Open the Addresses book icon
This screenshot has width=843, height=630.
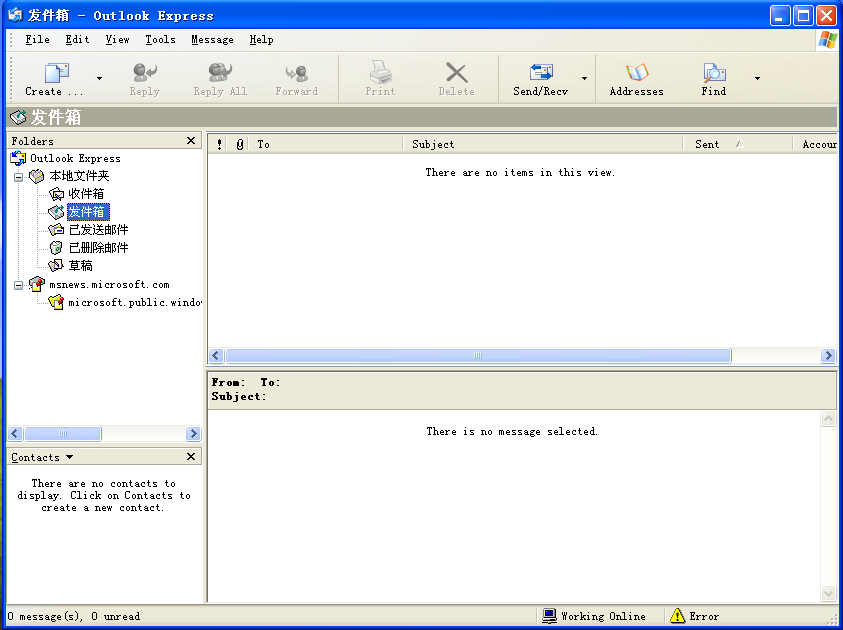[636, 73]
